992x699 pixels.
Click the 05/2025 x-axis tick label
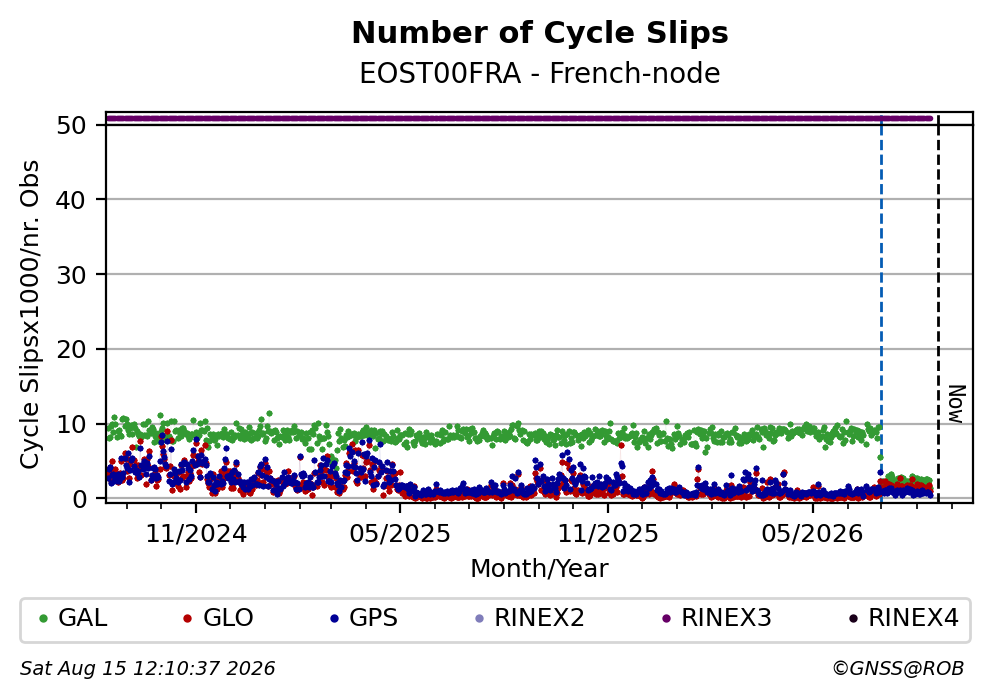coord(400,535)
